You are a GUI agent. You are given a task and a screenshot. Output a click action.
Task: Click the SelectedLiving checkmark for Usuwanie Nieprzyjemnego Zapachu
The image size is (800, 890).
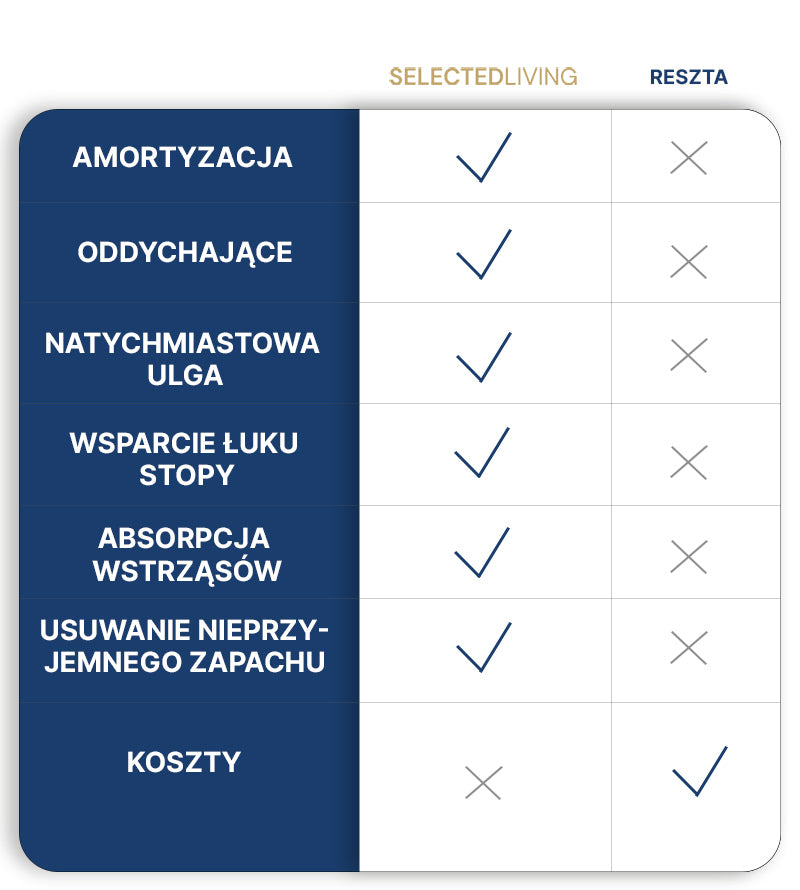pos(483,648)
